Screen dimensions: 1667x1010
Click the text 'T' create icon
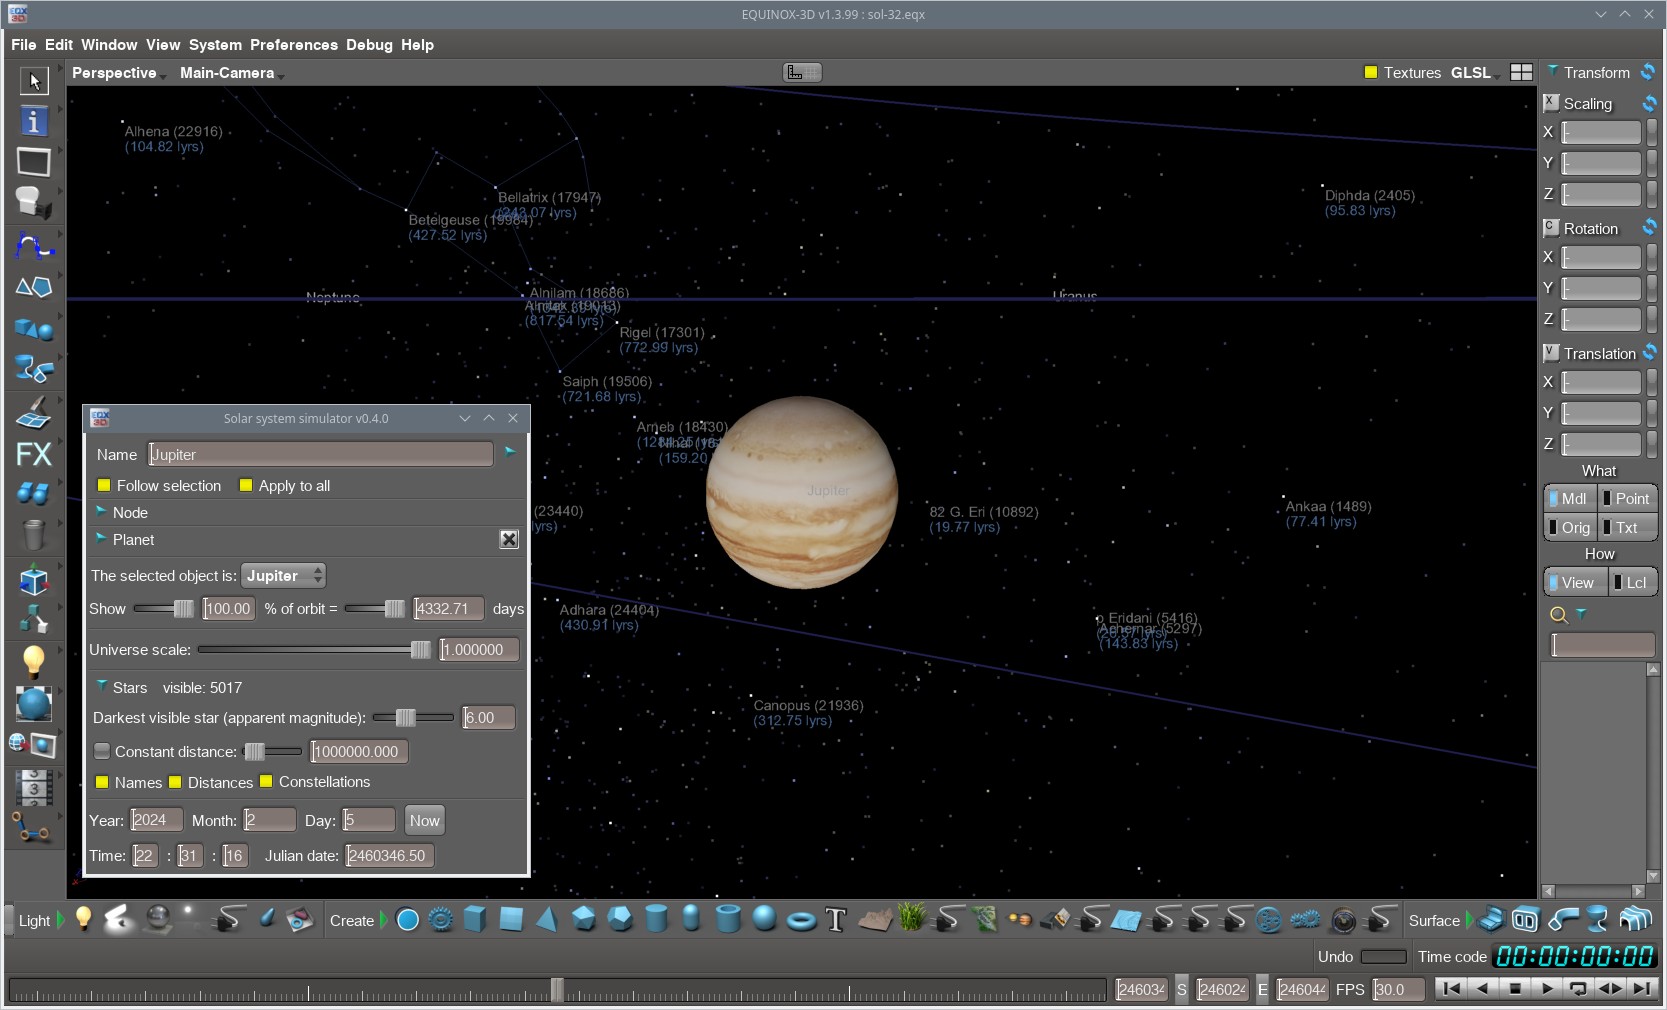836,920
